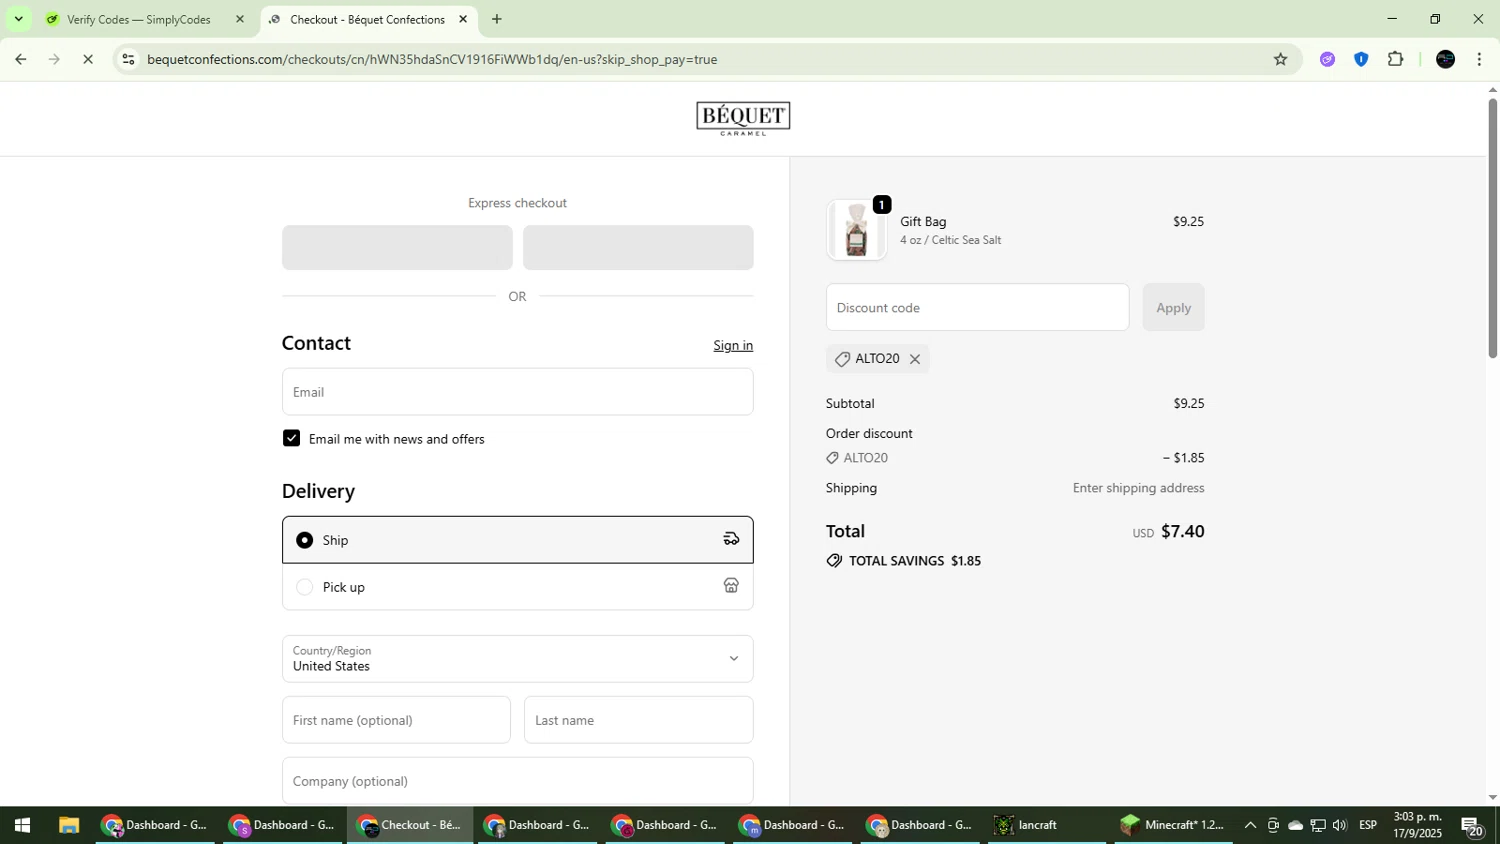Click the Email input field
This screenshot has height=844, width=1500.
(517, 392)
